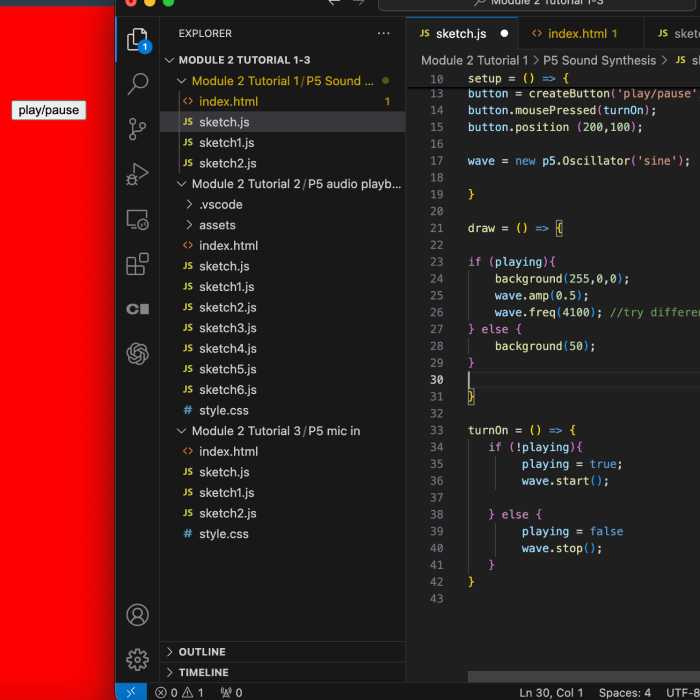Click the go back navigation arrow
The height and width of the screenshot is (700, 700).
(x=334, y=3)
